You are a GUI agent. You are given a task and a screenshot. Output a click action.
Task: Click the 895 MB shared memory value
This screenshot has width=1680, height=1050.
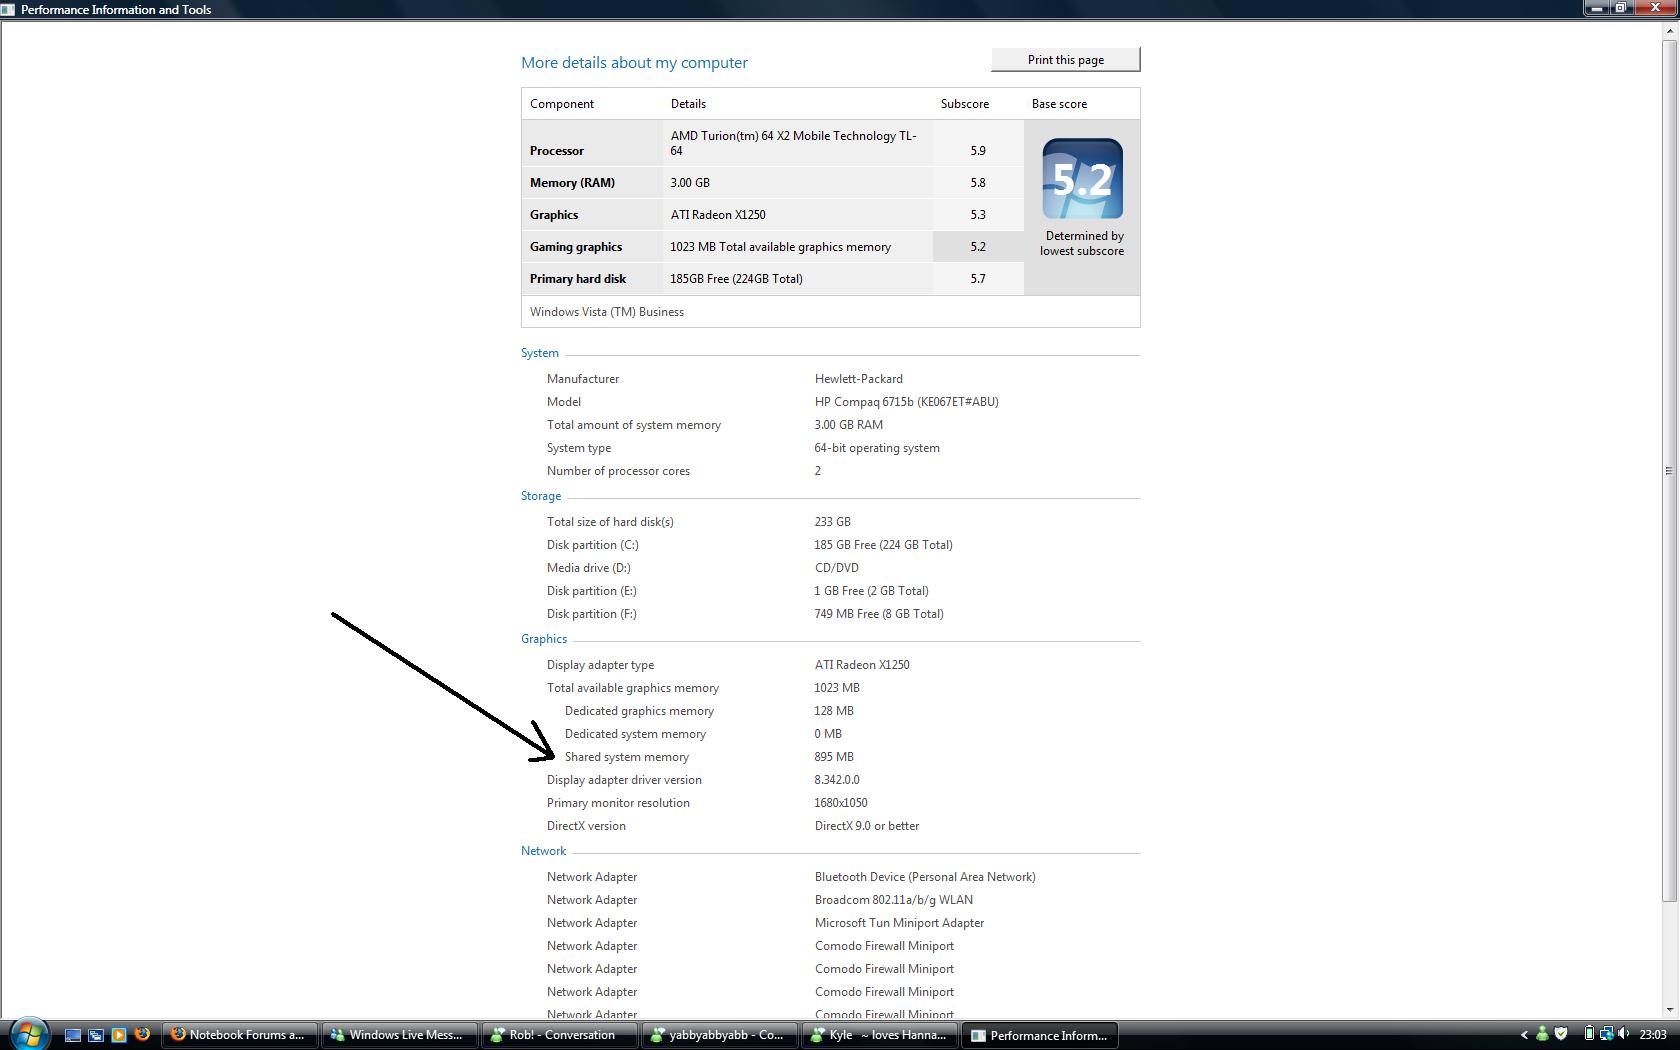point(834,757)
